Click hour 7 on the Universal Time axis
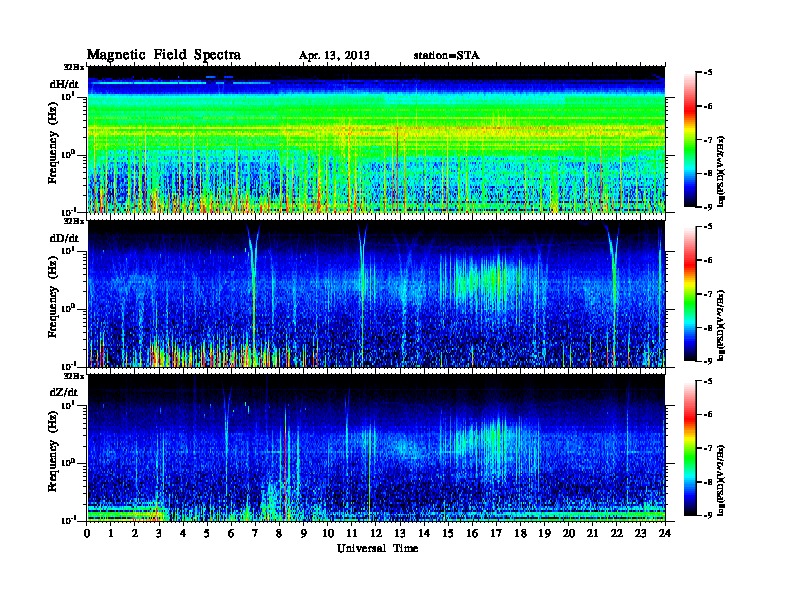Screen dimensions: 792x612 click(255, 533)
